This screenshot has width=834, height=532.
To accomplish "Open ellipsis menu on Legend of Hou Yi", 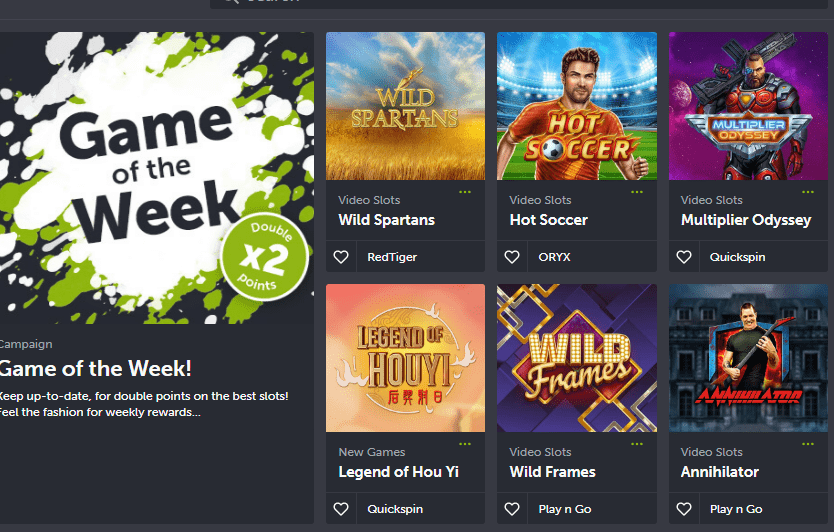I will (x=465, y=444).
